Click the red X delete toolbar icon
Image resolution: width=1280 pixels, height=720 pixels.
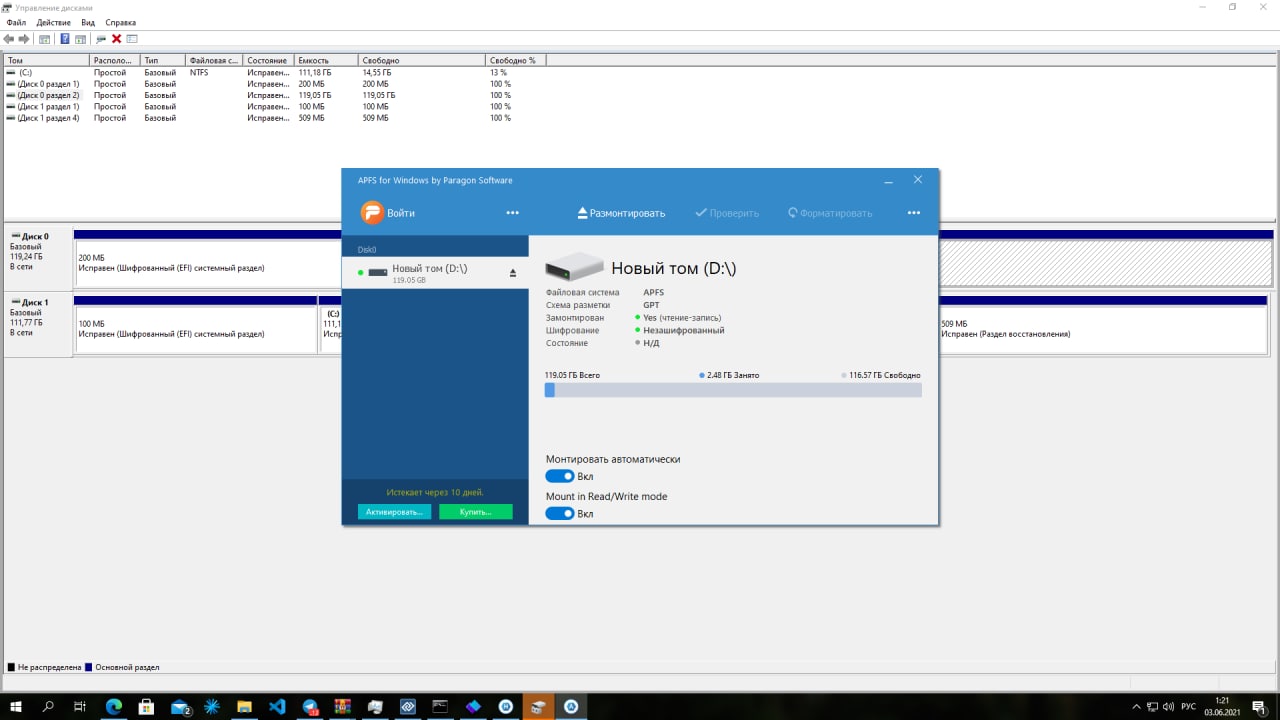pos(116,39)
